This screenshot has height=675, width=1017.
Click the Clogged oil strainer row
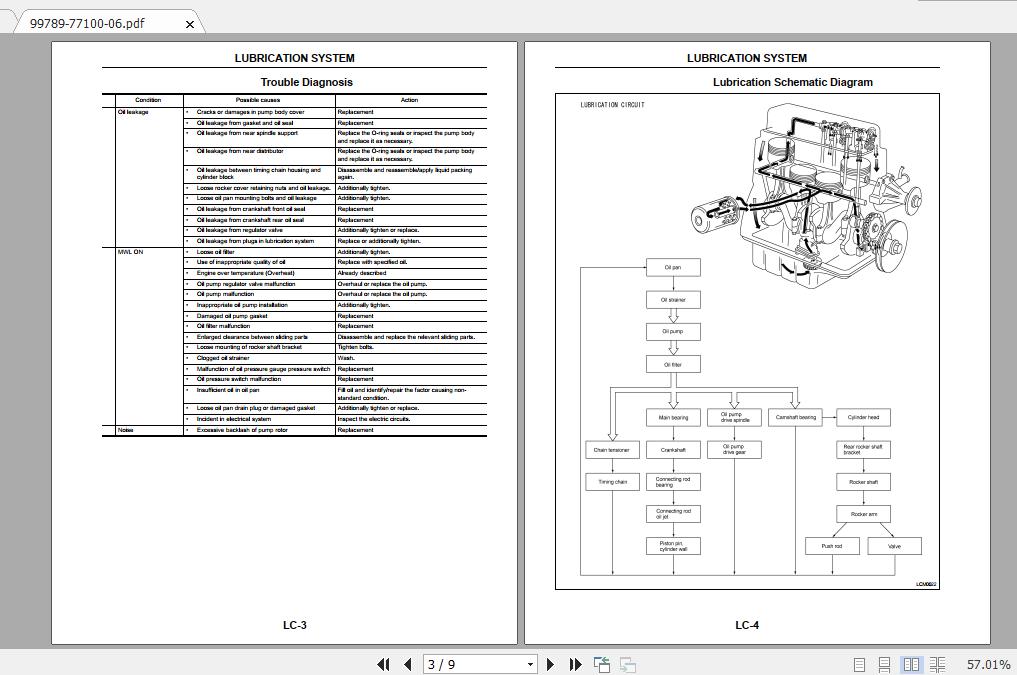[335, 358]
